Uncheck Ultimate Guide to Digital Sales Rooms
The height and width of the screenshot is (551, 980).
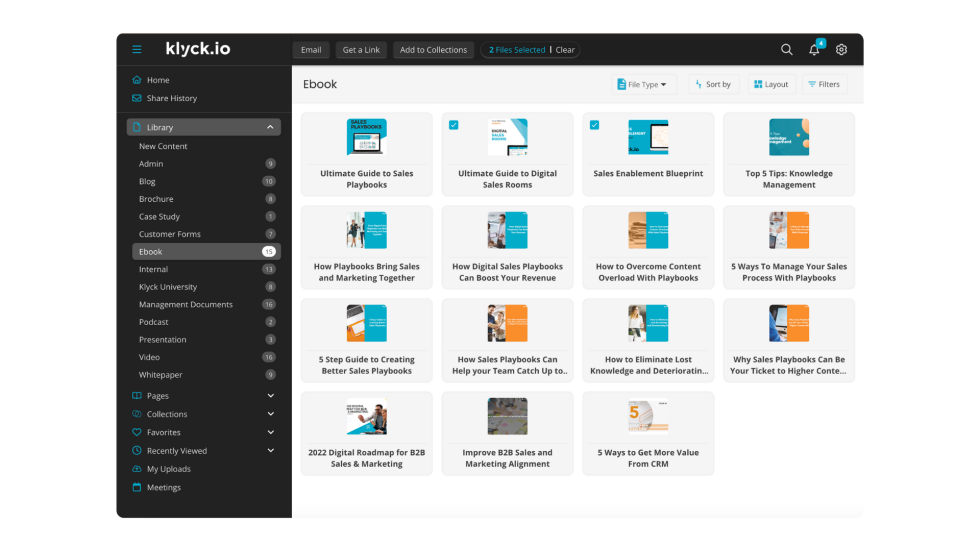point(454,125)
